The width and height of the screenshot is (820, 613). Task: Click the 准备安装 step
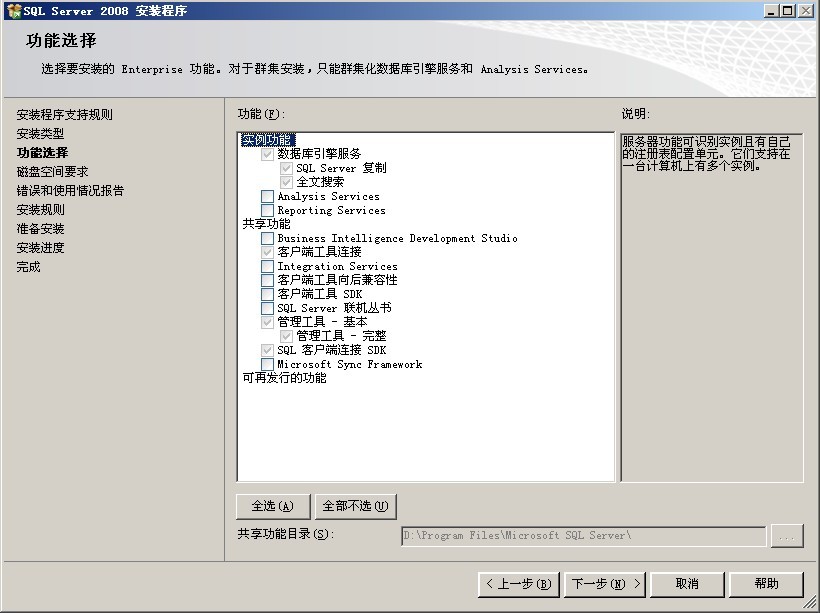[40, 229]
